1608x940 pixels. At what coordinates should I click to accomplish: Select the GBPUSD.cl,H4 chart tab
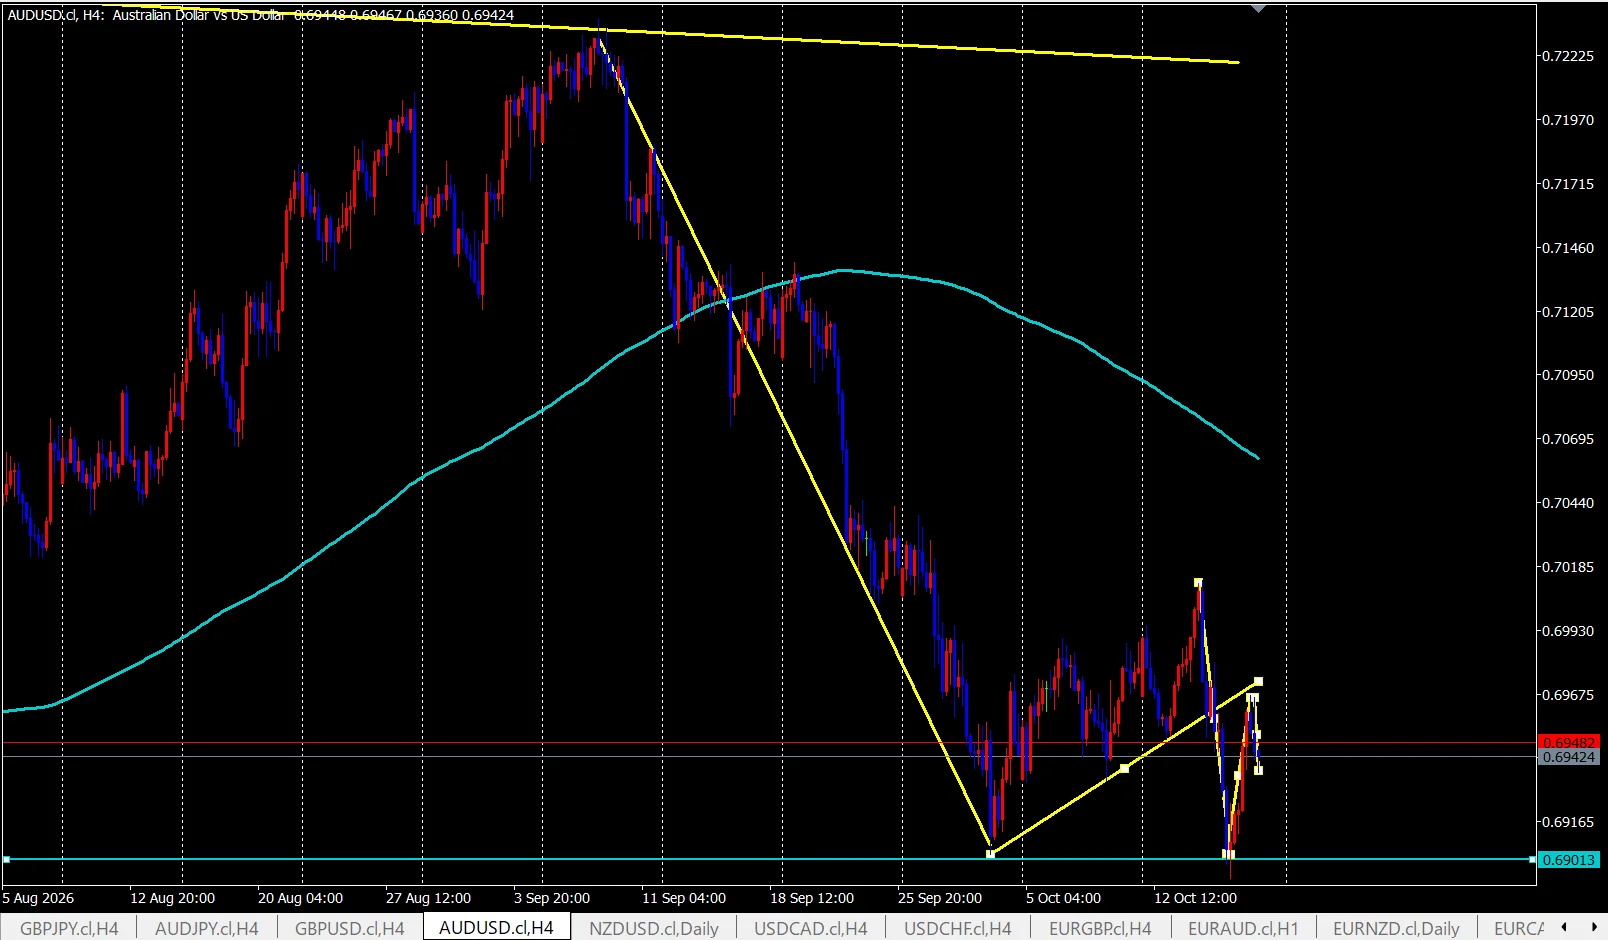pos(349,928)
